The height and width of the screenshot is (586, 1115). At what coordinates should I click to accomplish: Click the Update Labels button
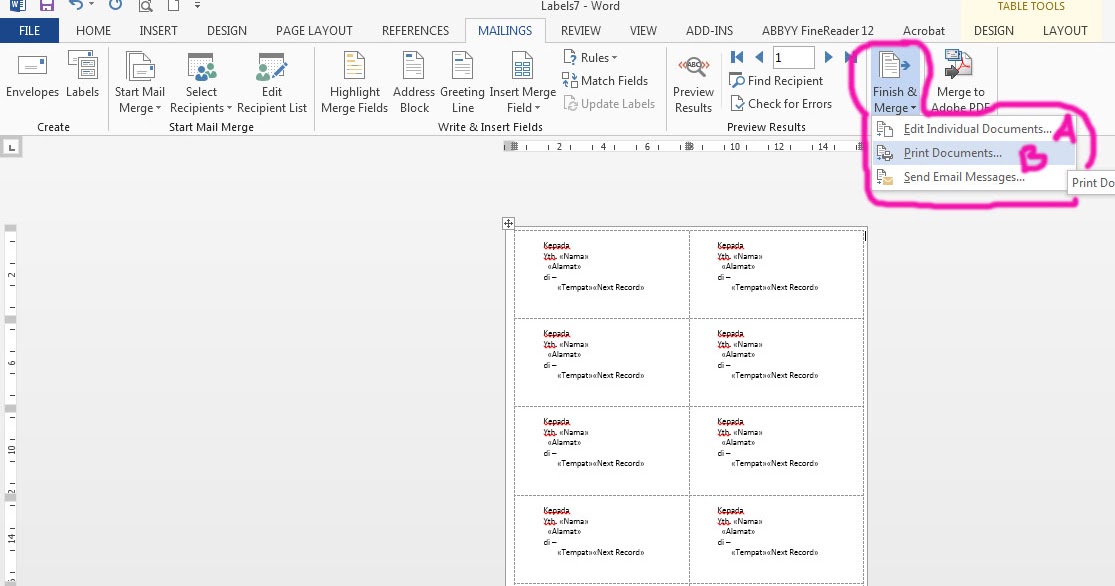click(x=609, y=104)
